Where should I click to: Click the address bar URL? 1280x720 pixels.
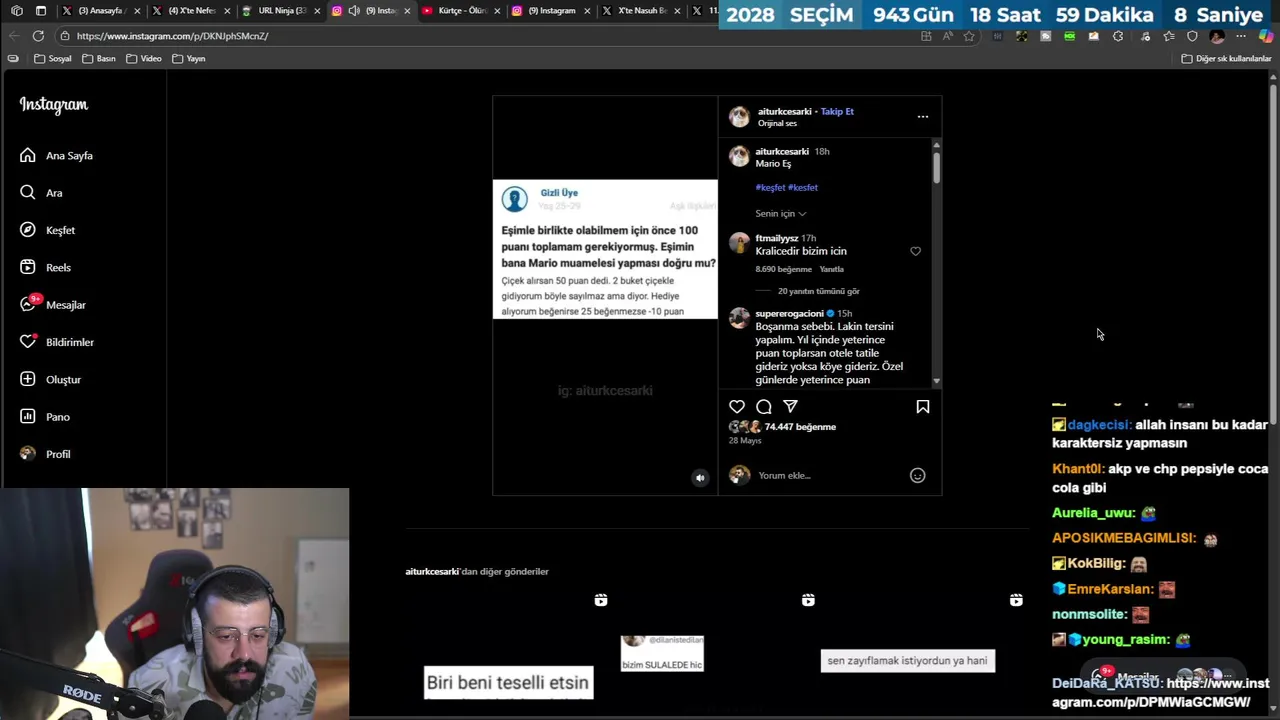coord(172,36)
